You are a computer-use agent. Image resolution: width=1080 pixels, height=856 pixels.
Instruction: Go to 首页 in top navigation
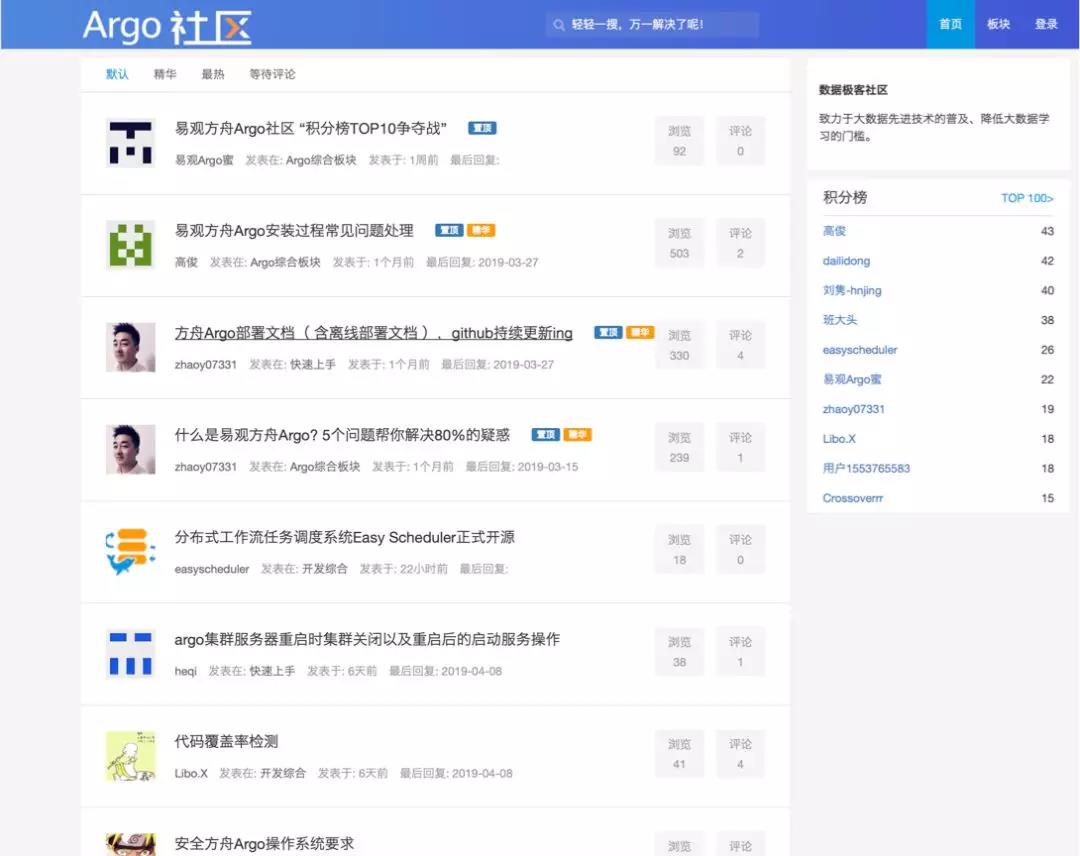[x=951, y=24]
